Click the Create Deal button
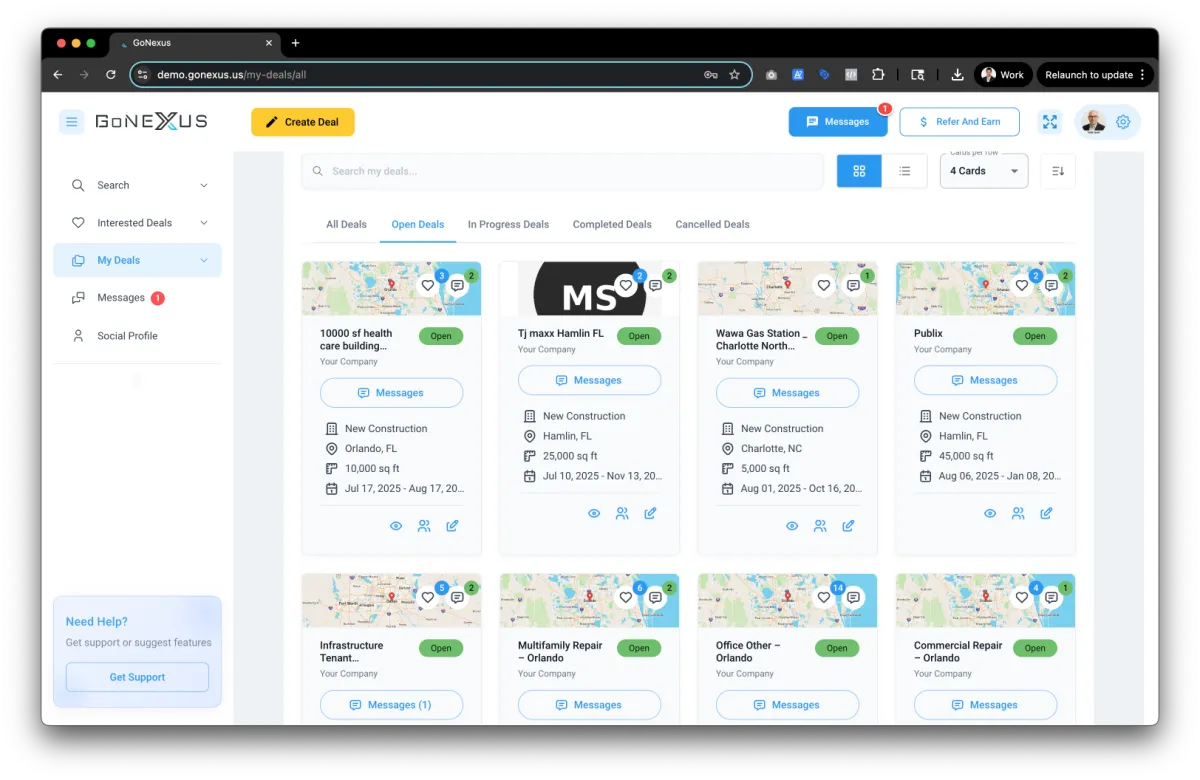The width and height of the screenshot is (1200, 780). [303, 122]
